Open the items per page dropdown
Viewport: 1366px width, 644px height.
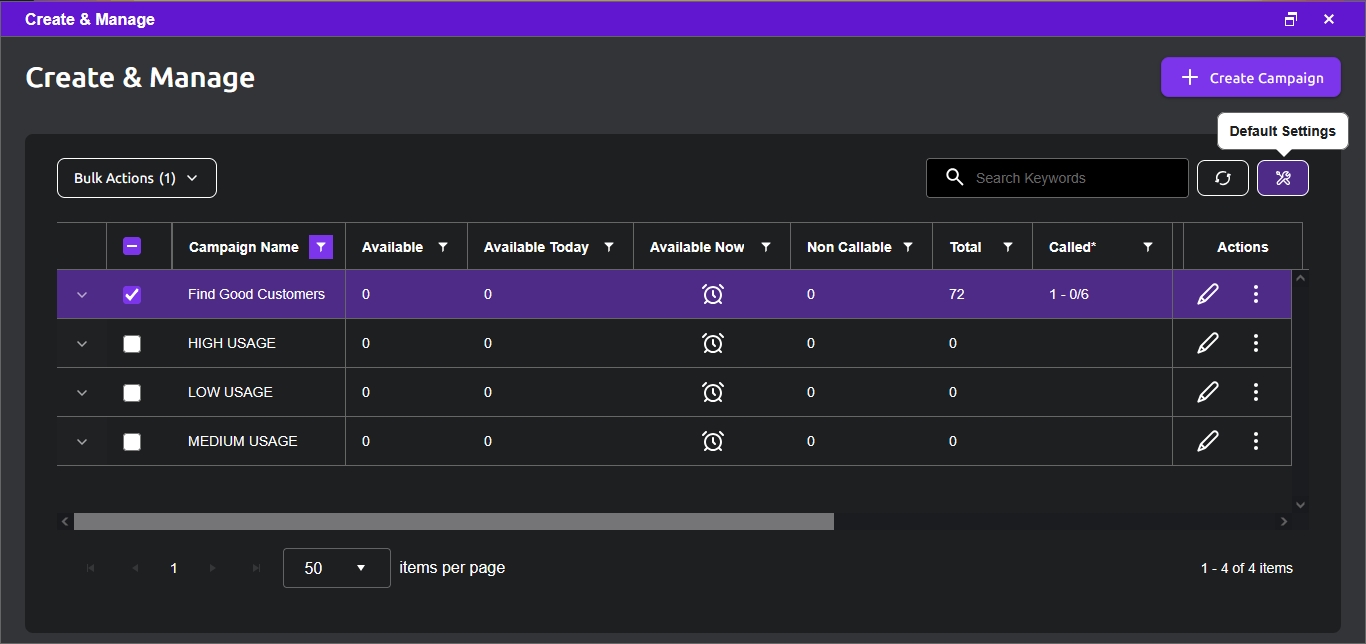[x=337, y=568]
